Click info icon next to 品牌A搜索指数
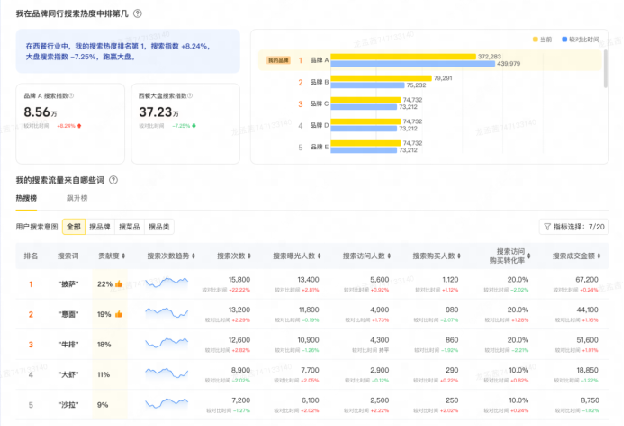The width and height of the screenshot is (624, 426). coord(72,96)
